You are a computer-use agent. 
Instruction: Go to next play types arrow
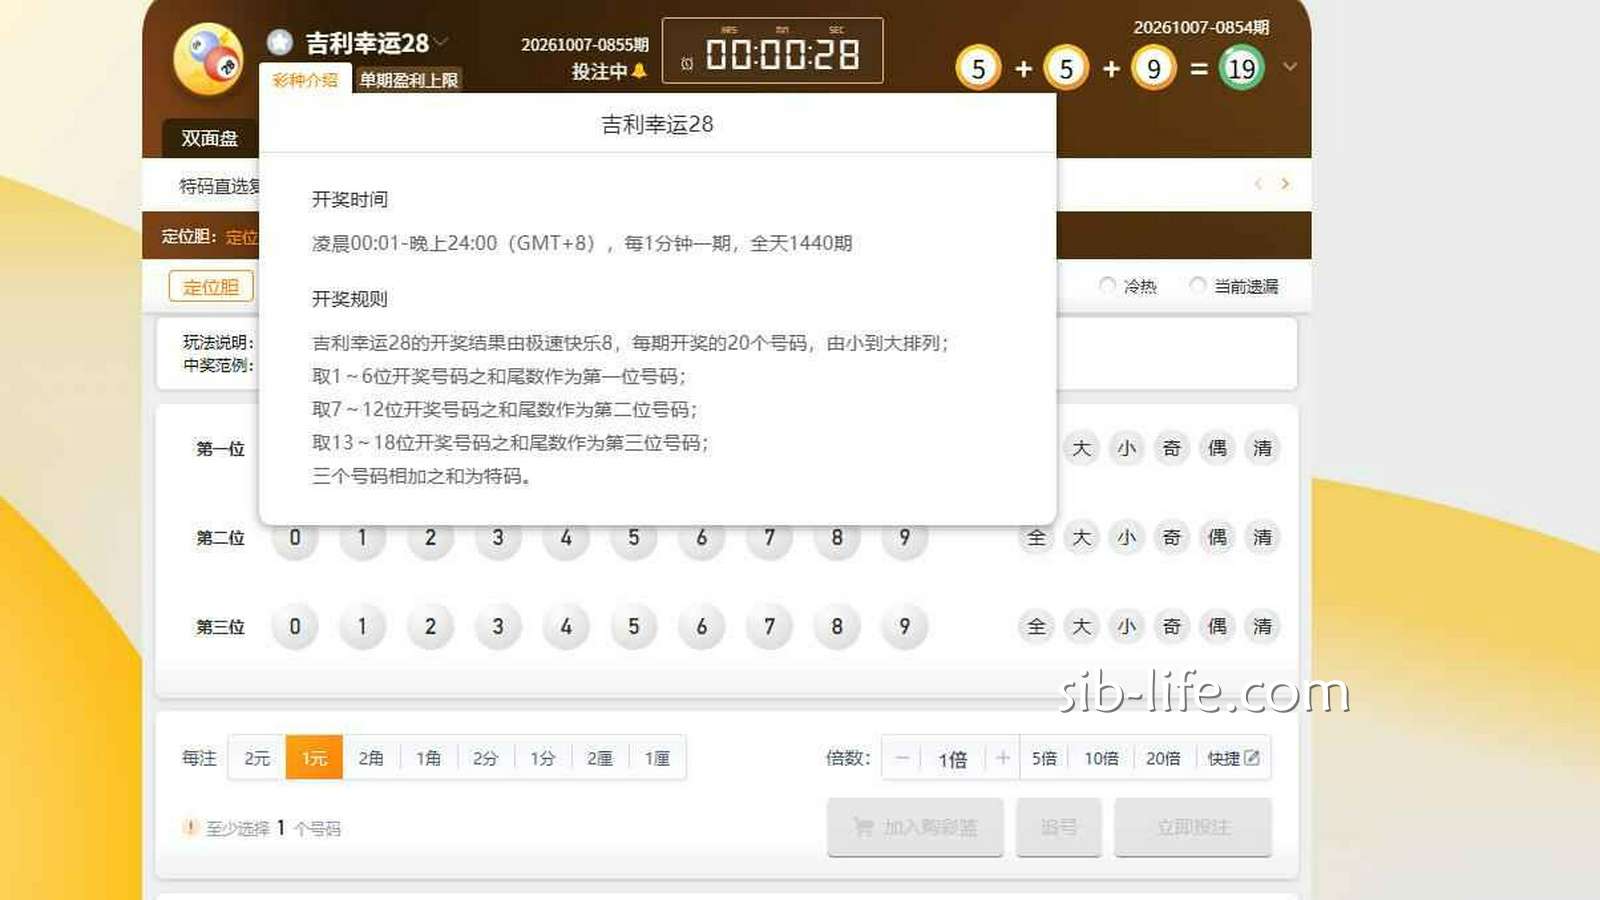point(1285,184)
